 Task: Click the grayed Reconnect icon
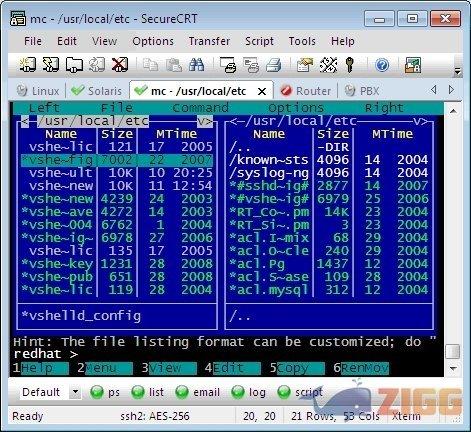97,64
